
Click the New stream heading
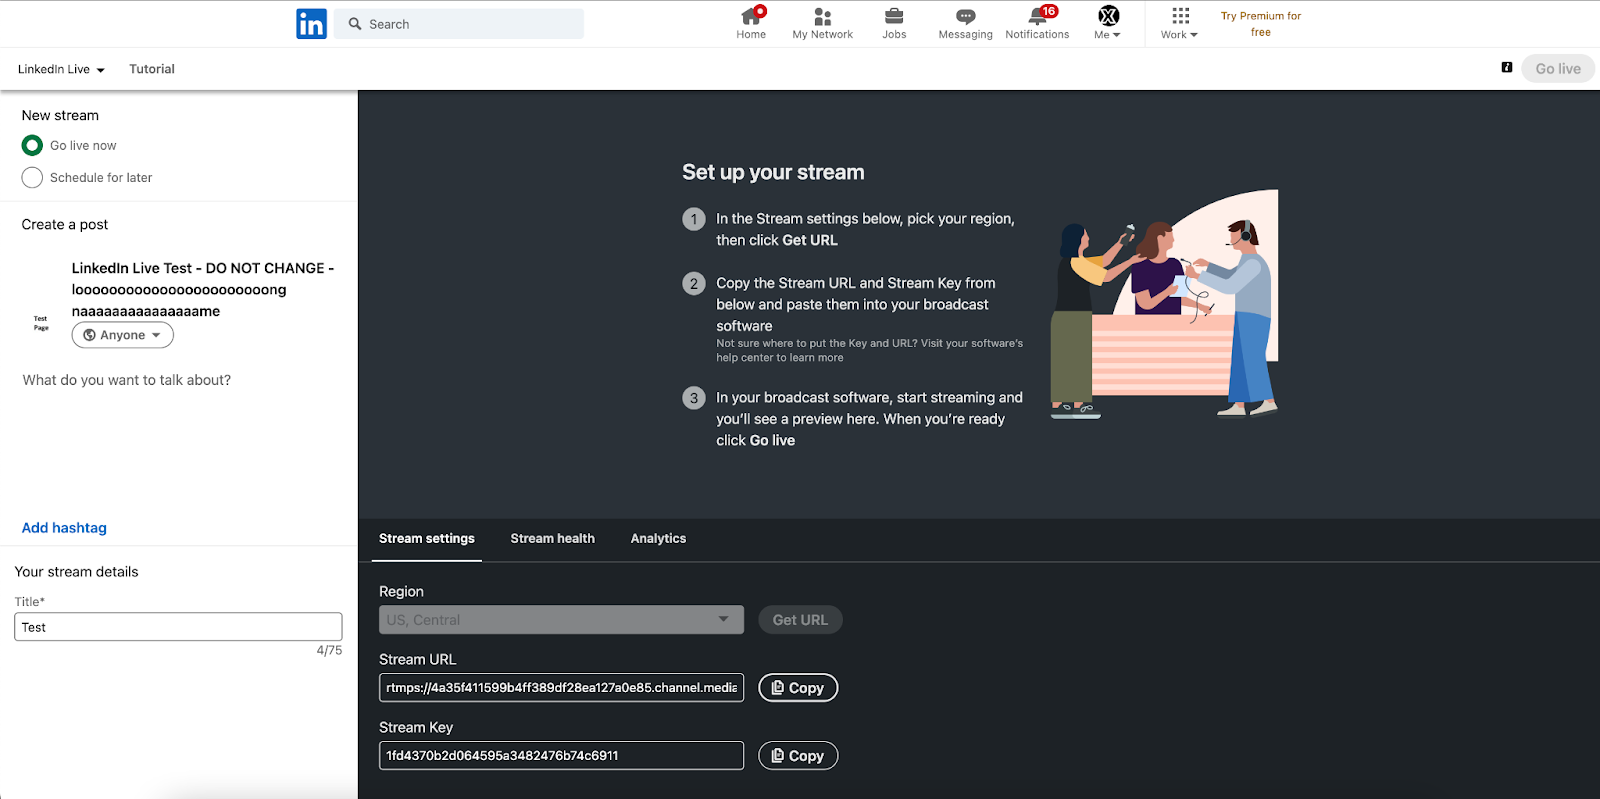(x=60, y=116)
